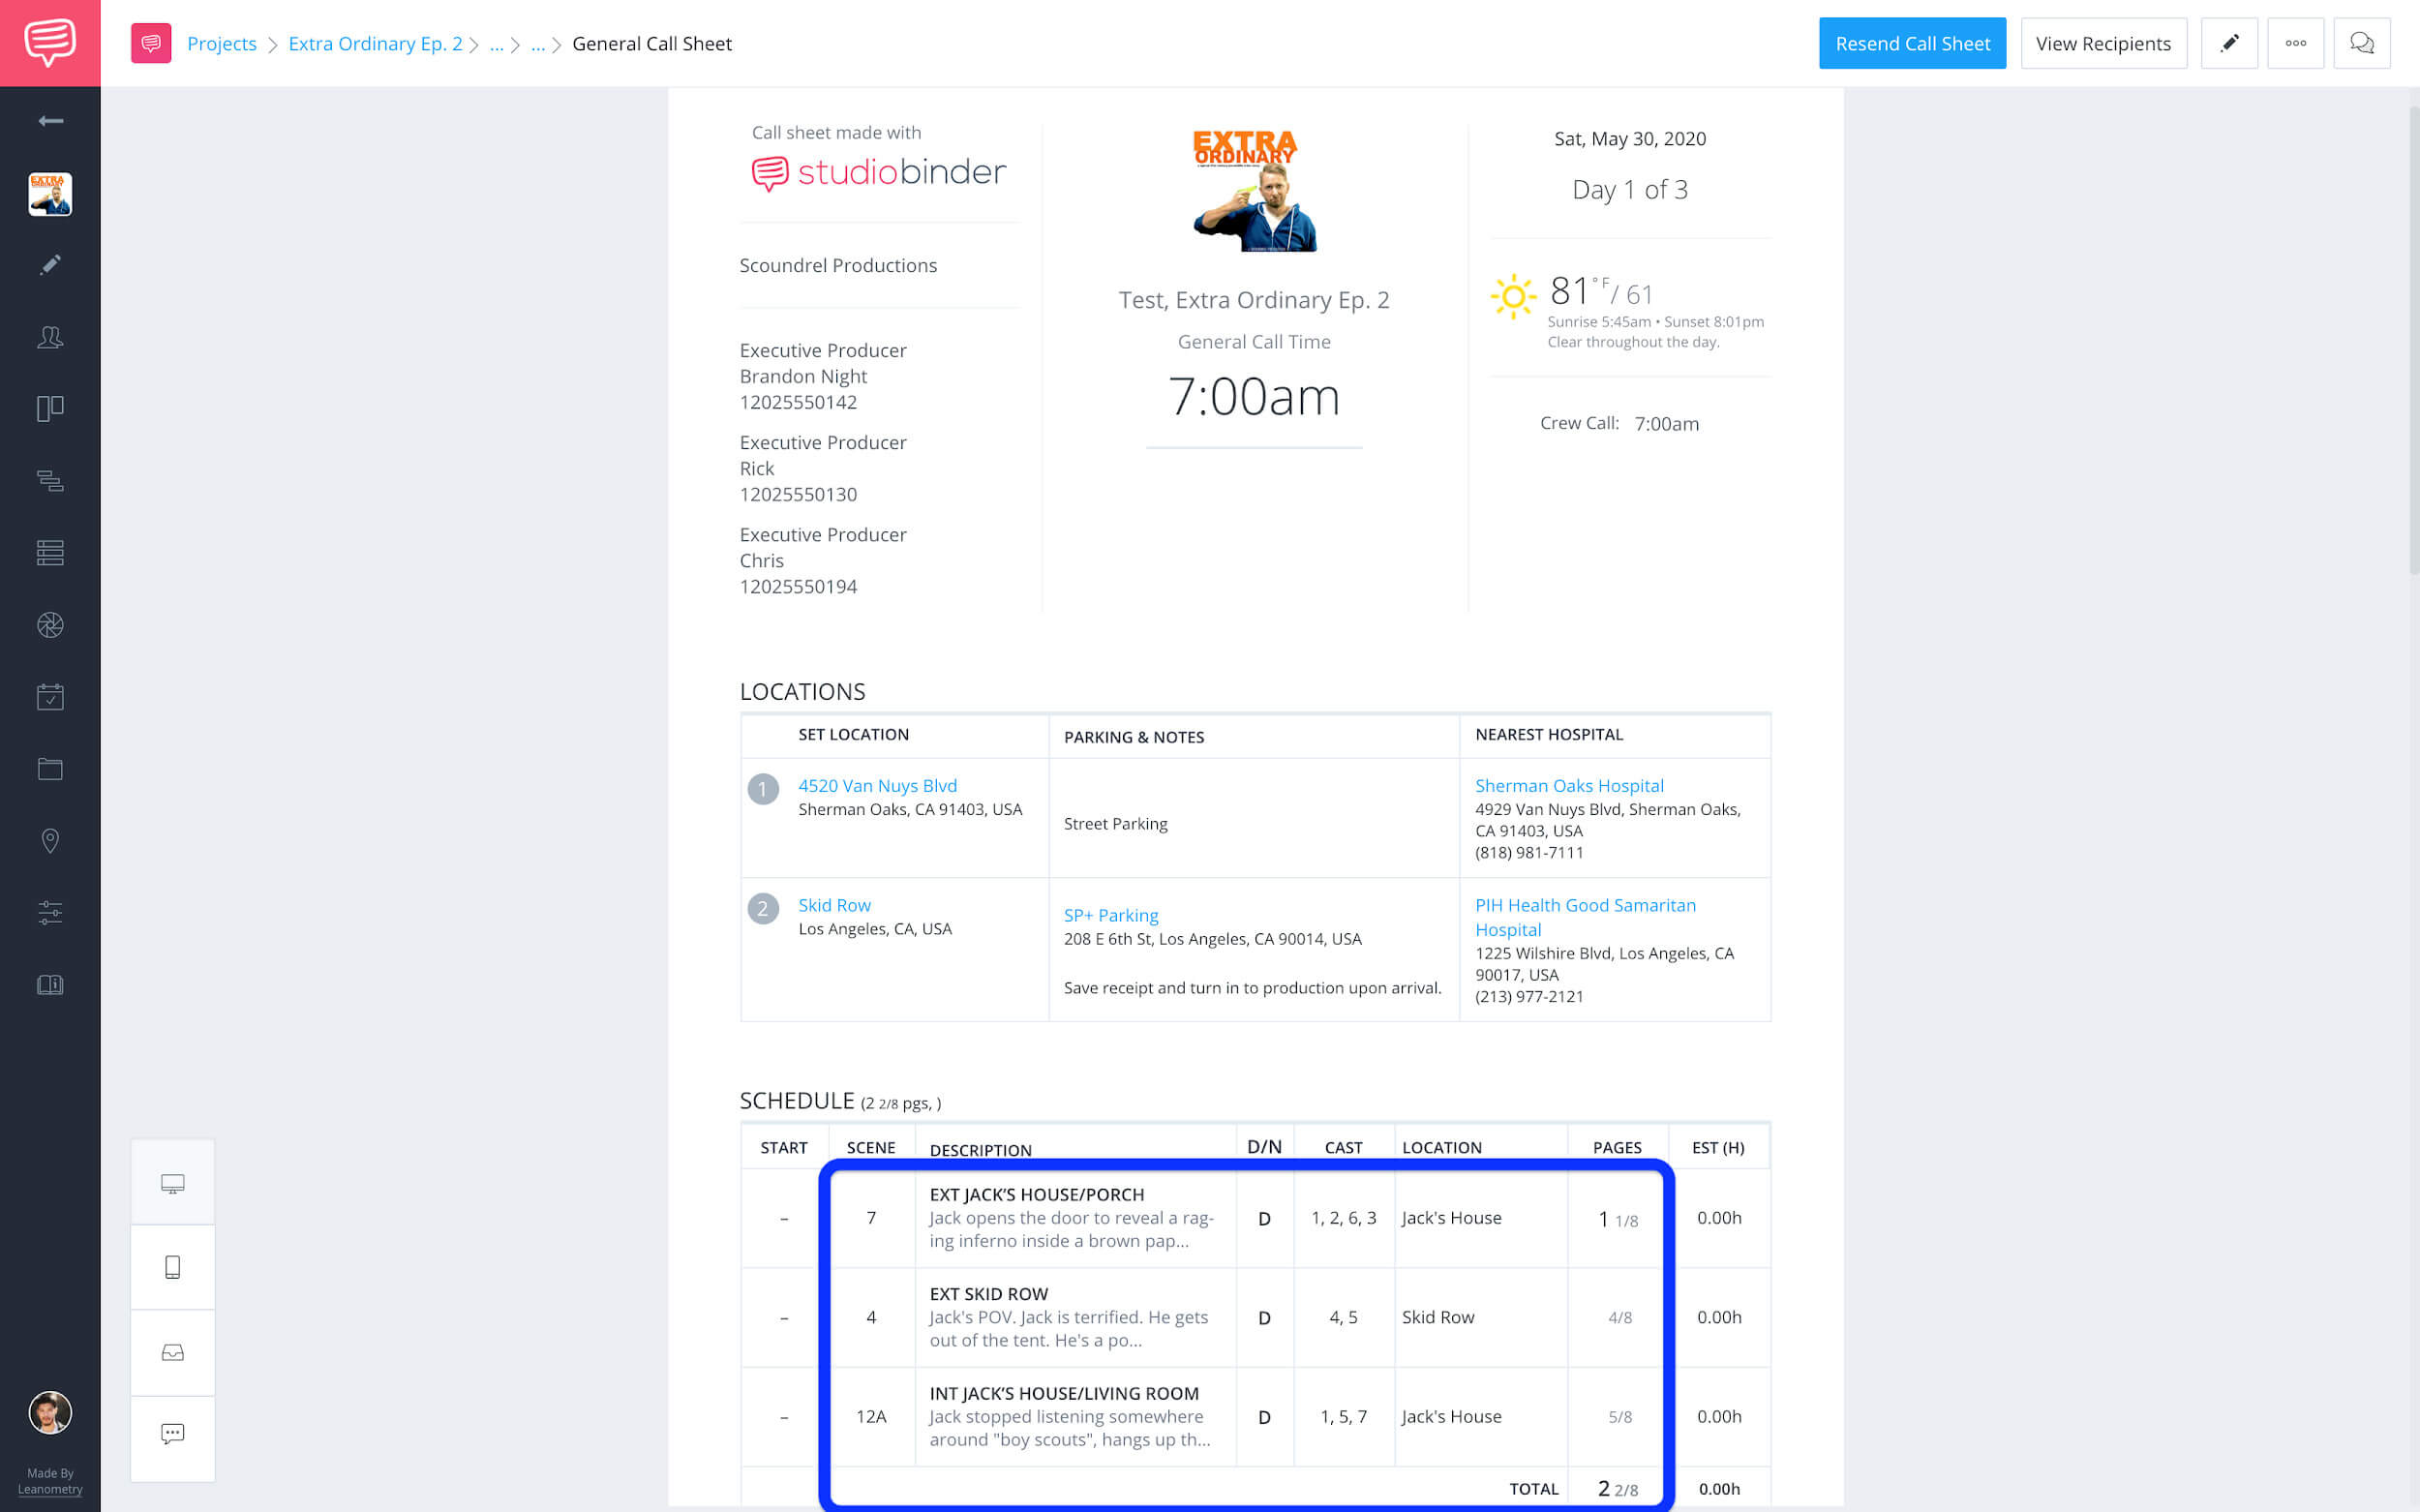This screenshot has height=1512, width=2420.
Task: Click the Projects breadcrumb dropdown
Action: pyautogui.click(x=223, y=42)
